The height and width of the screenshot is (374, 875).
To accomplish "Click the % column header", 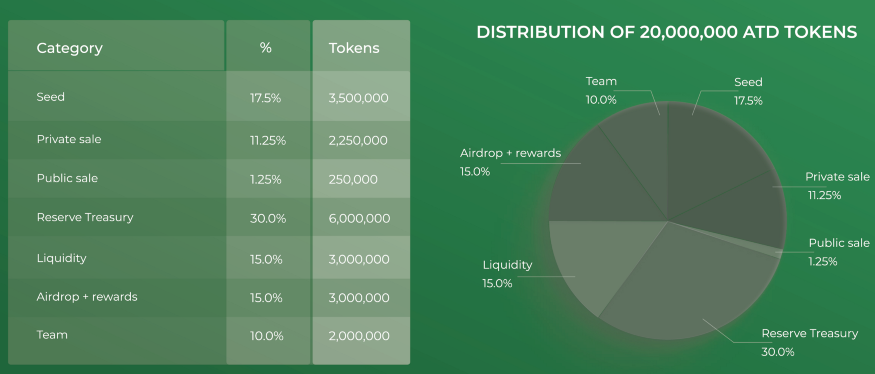I will tap(266, 48).
